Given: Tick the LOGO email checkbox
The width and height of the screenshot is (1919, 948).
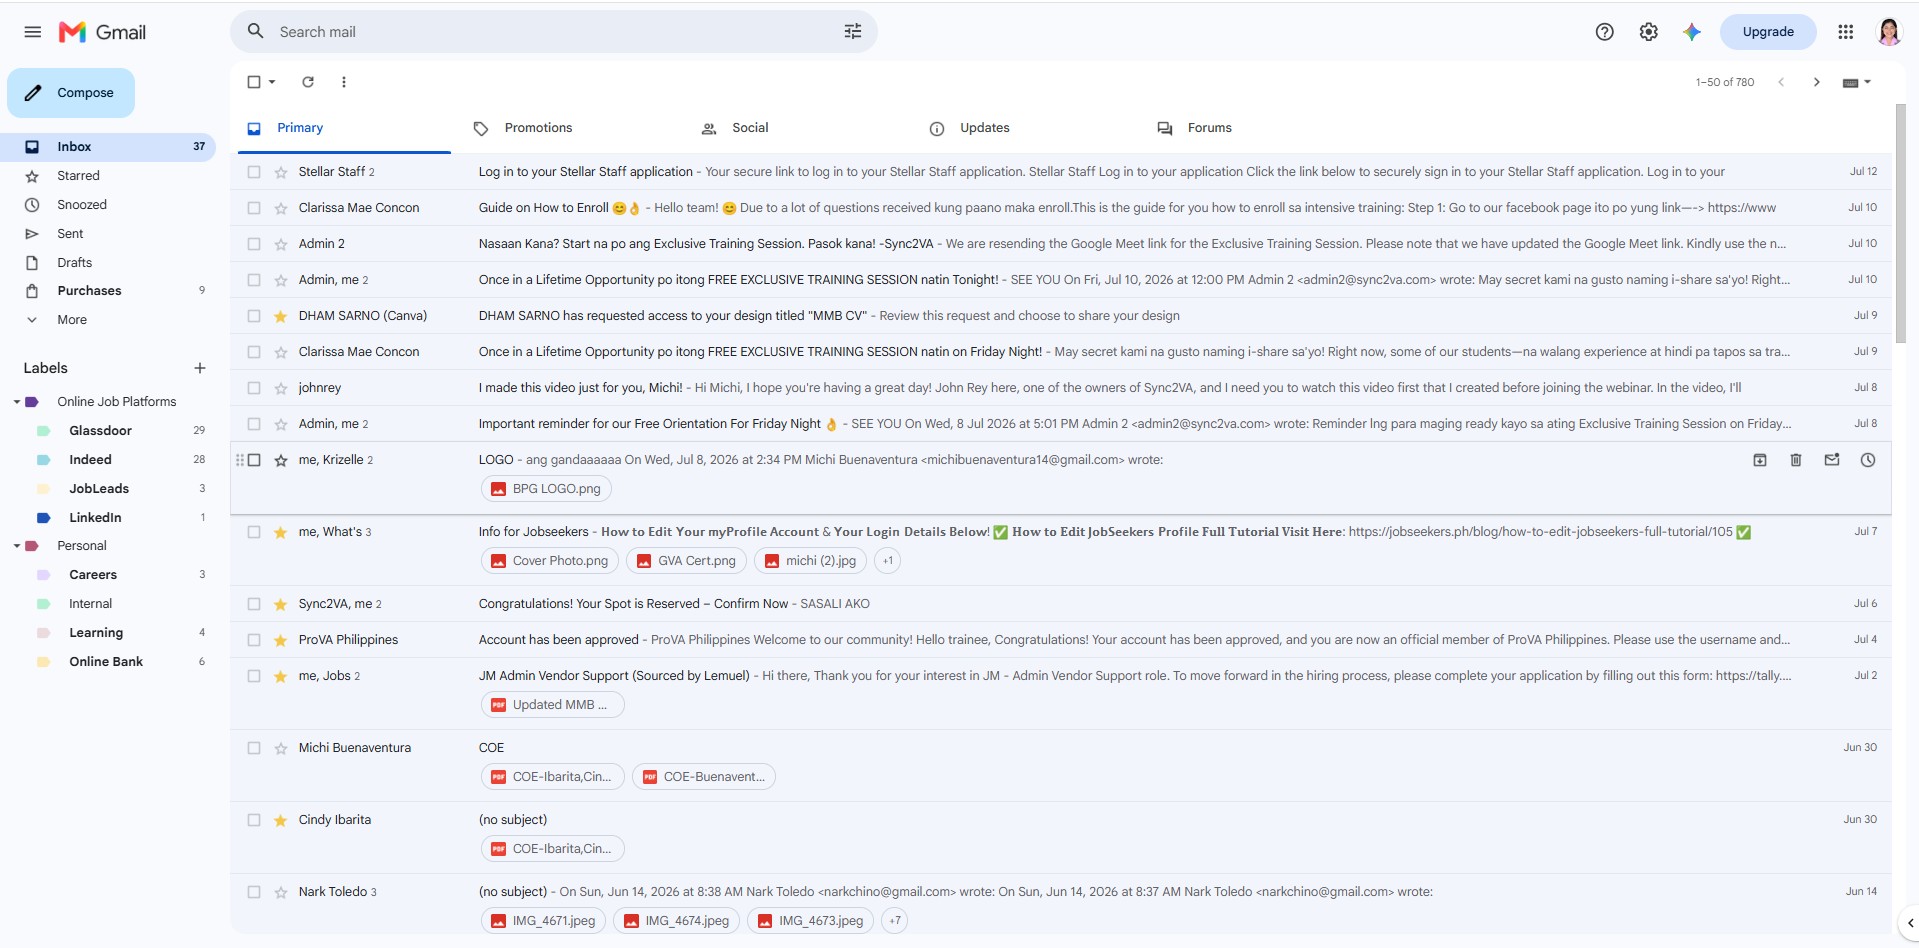Looking at the screenshot, I should (x=254, y=460).
